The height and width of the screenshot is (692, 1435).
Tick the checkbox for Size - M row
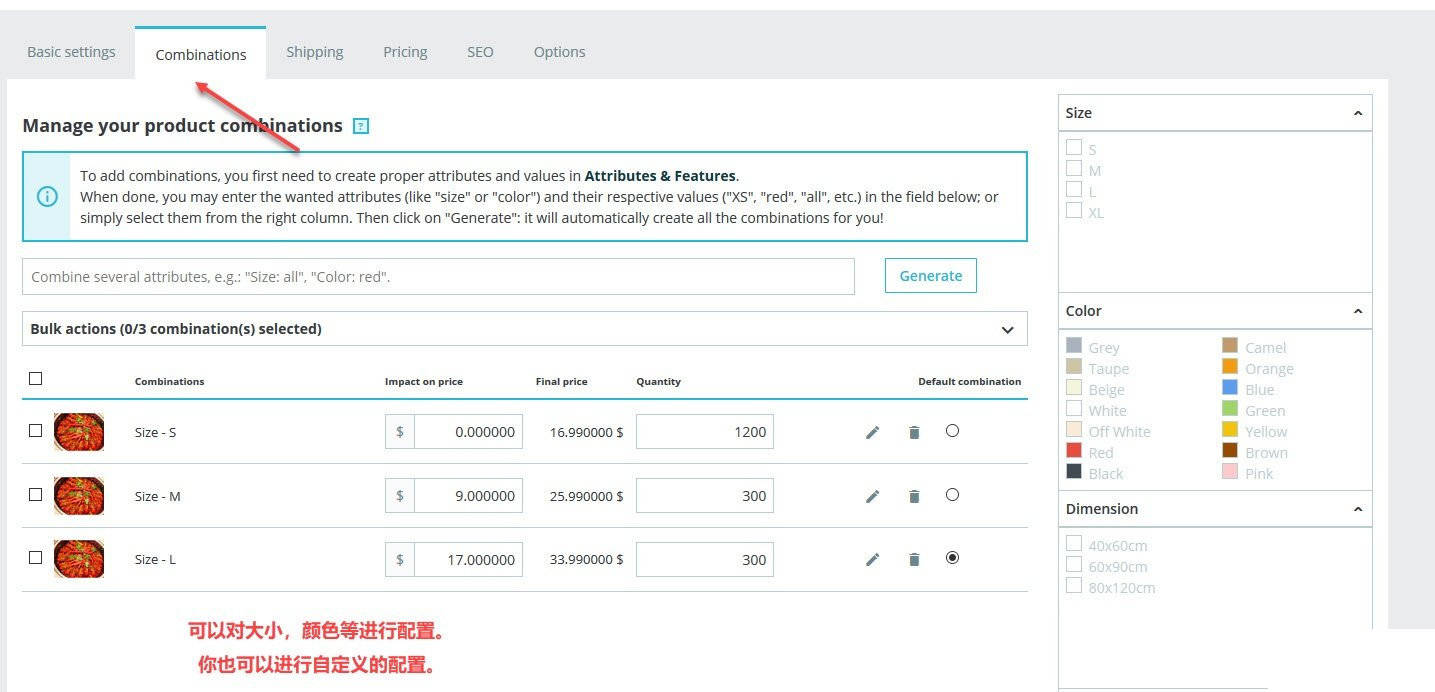(x=36, y=494)
